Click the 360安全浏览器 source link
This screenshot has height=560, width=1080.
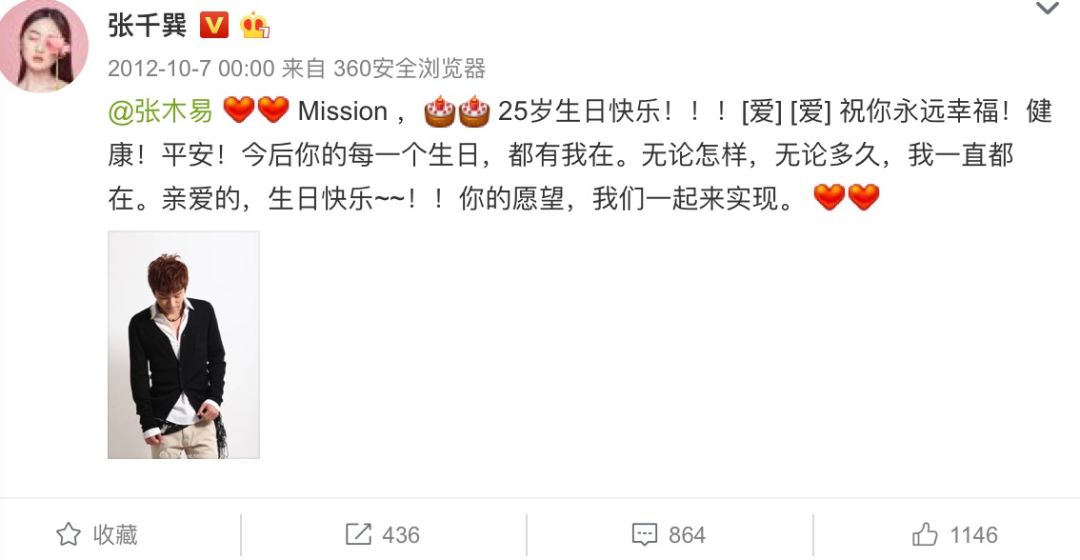410,69
